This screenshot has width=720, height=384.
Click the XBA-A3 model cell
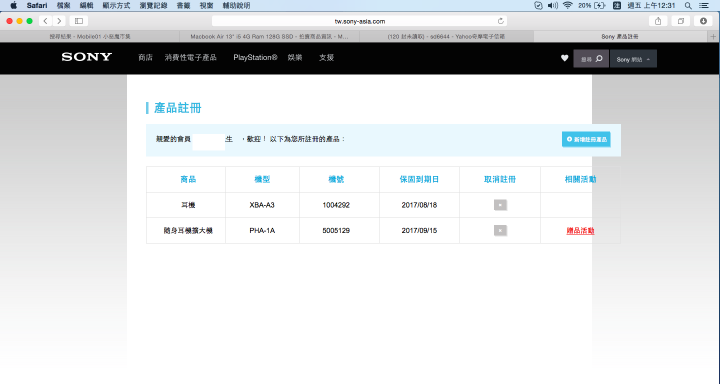point(262,205)
